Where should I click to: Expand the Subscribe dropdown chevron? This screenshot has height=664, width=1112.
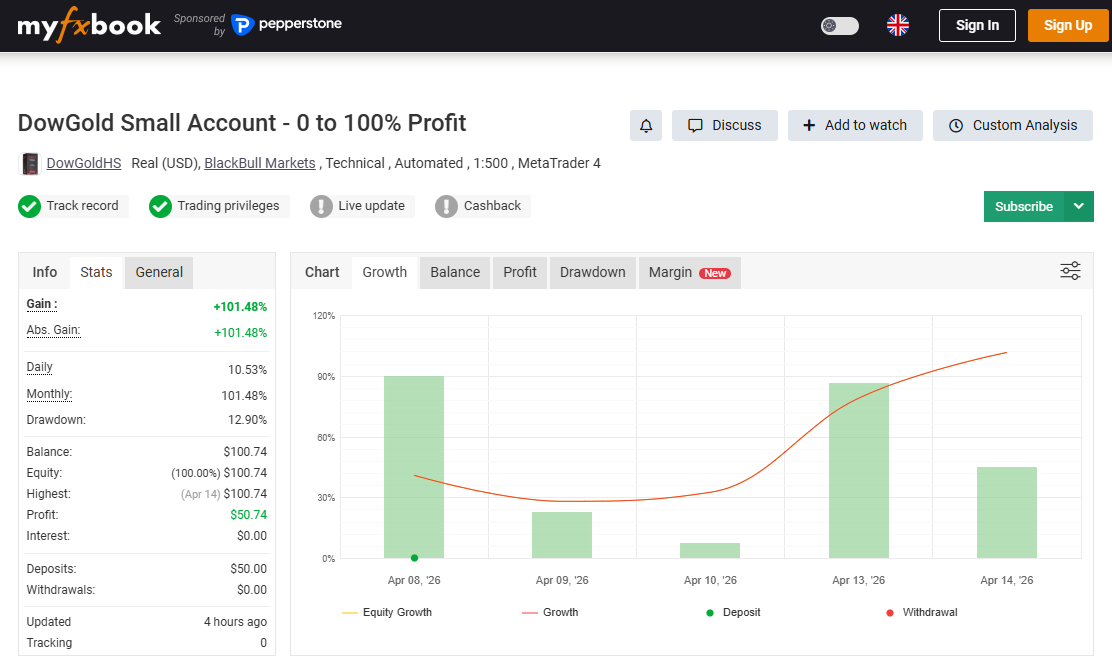pos(1078,206)
